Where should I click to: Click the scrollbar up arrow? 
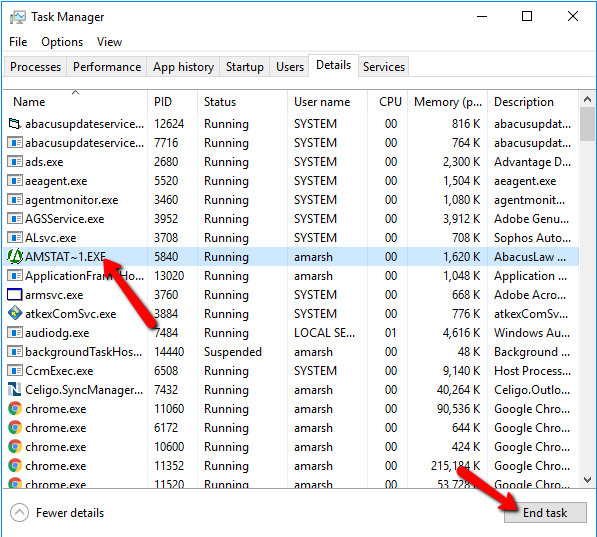pos(587,100)
